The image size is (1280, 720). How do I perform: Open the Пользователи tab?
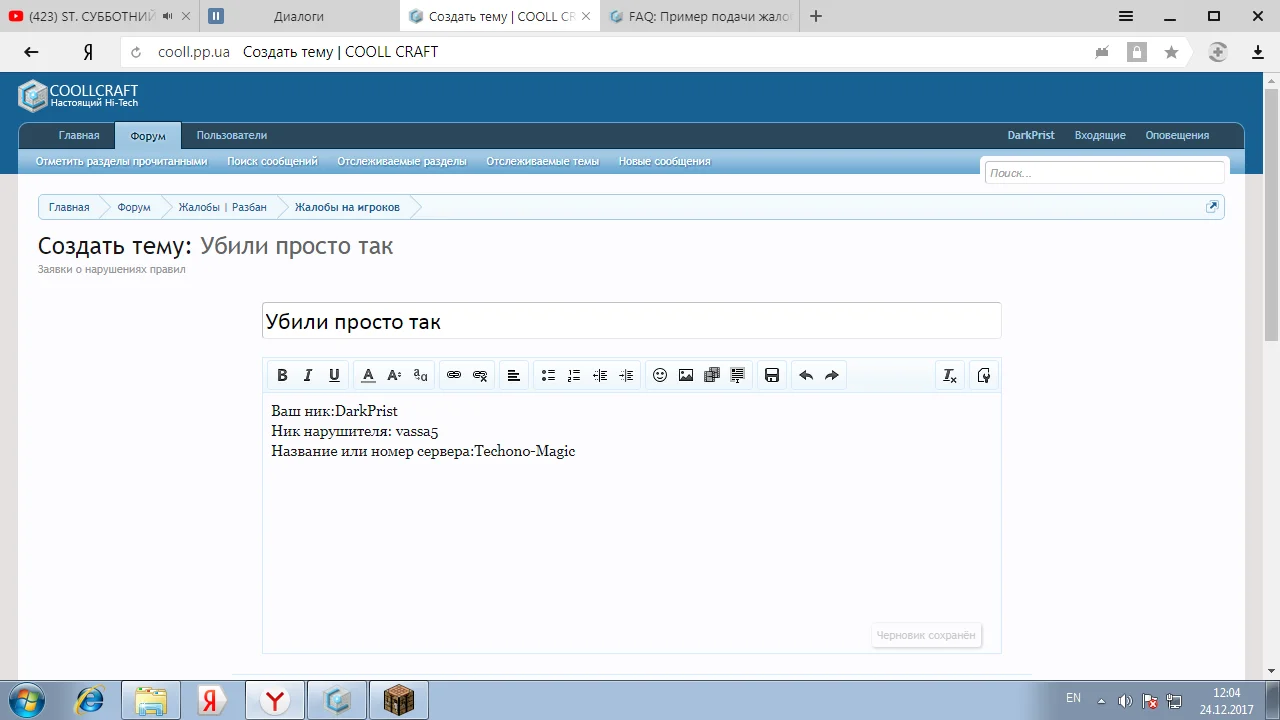click(231, 135)
